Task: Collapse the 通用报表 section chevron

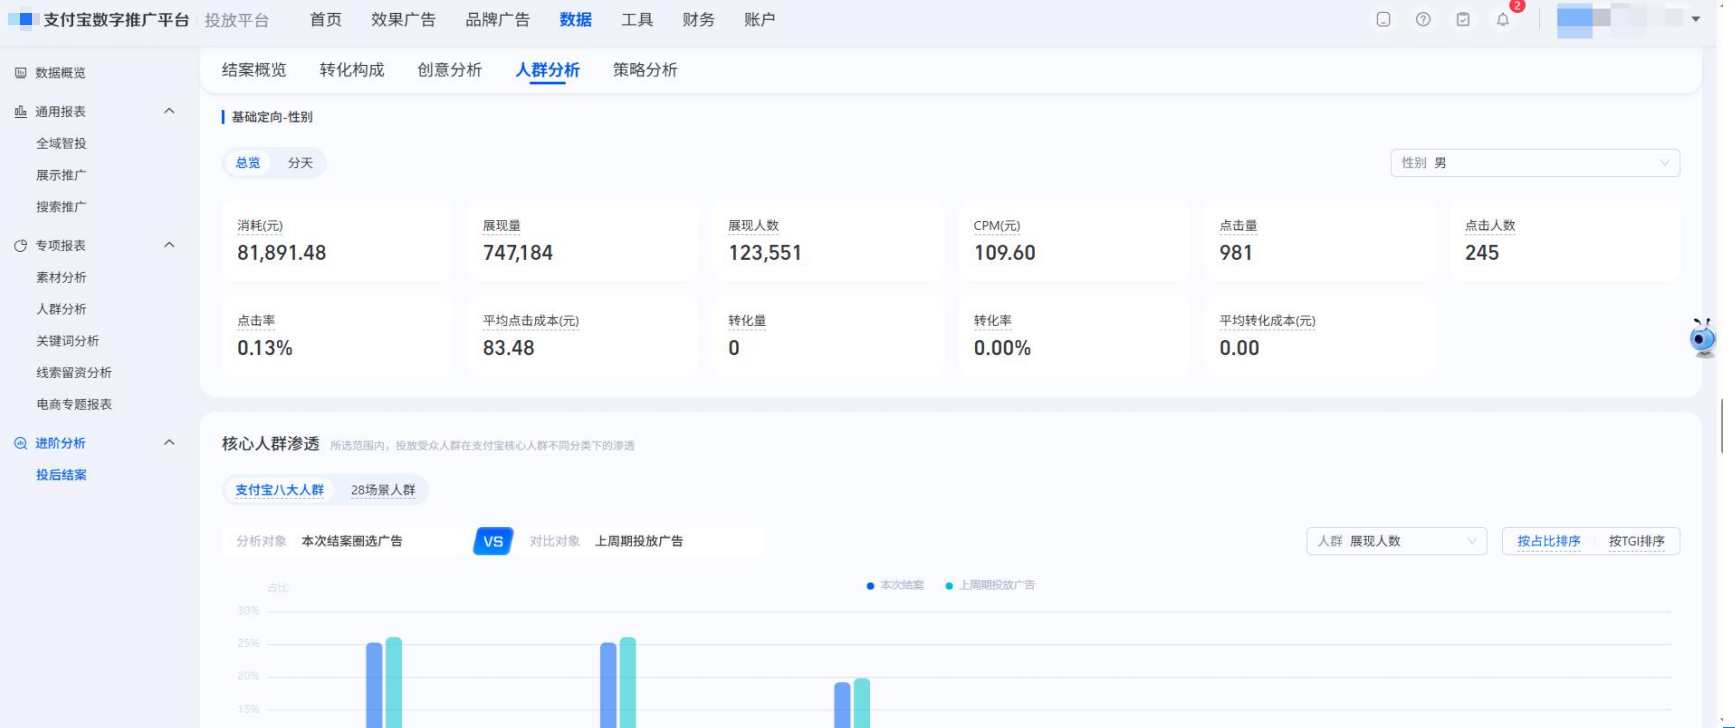Action: [169, 111]
